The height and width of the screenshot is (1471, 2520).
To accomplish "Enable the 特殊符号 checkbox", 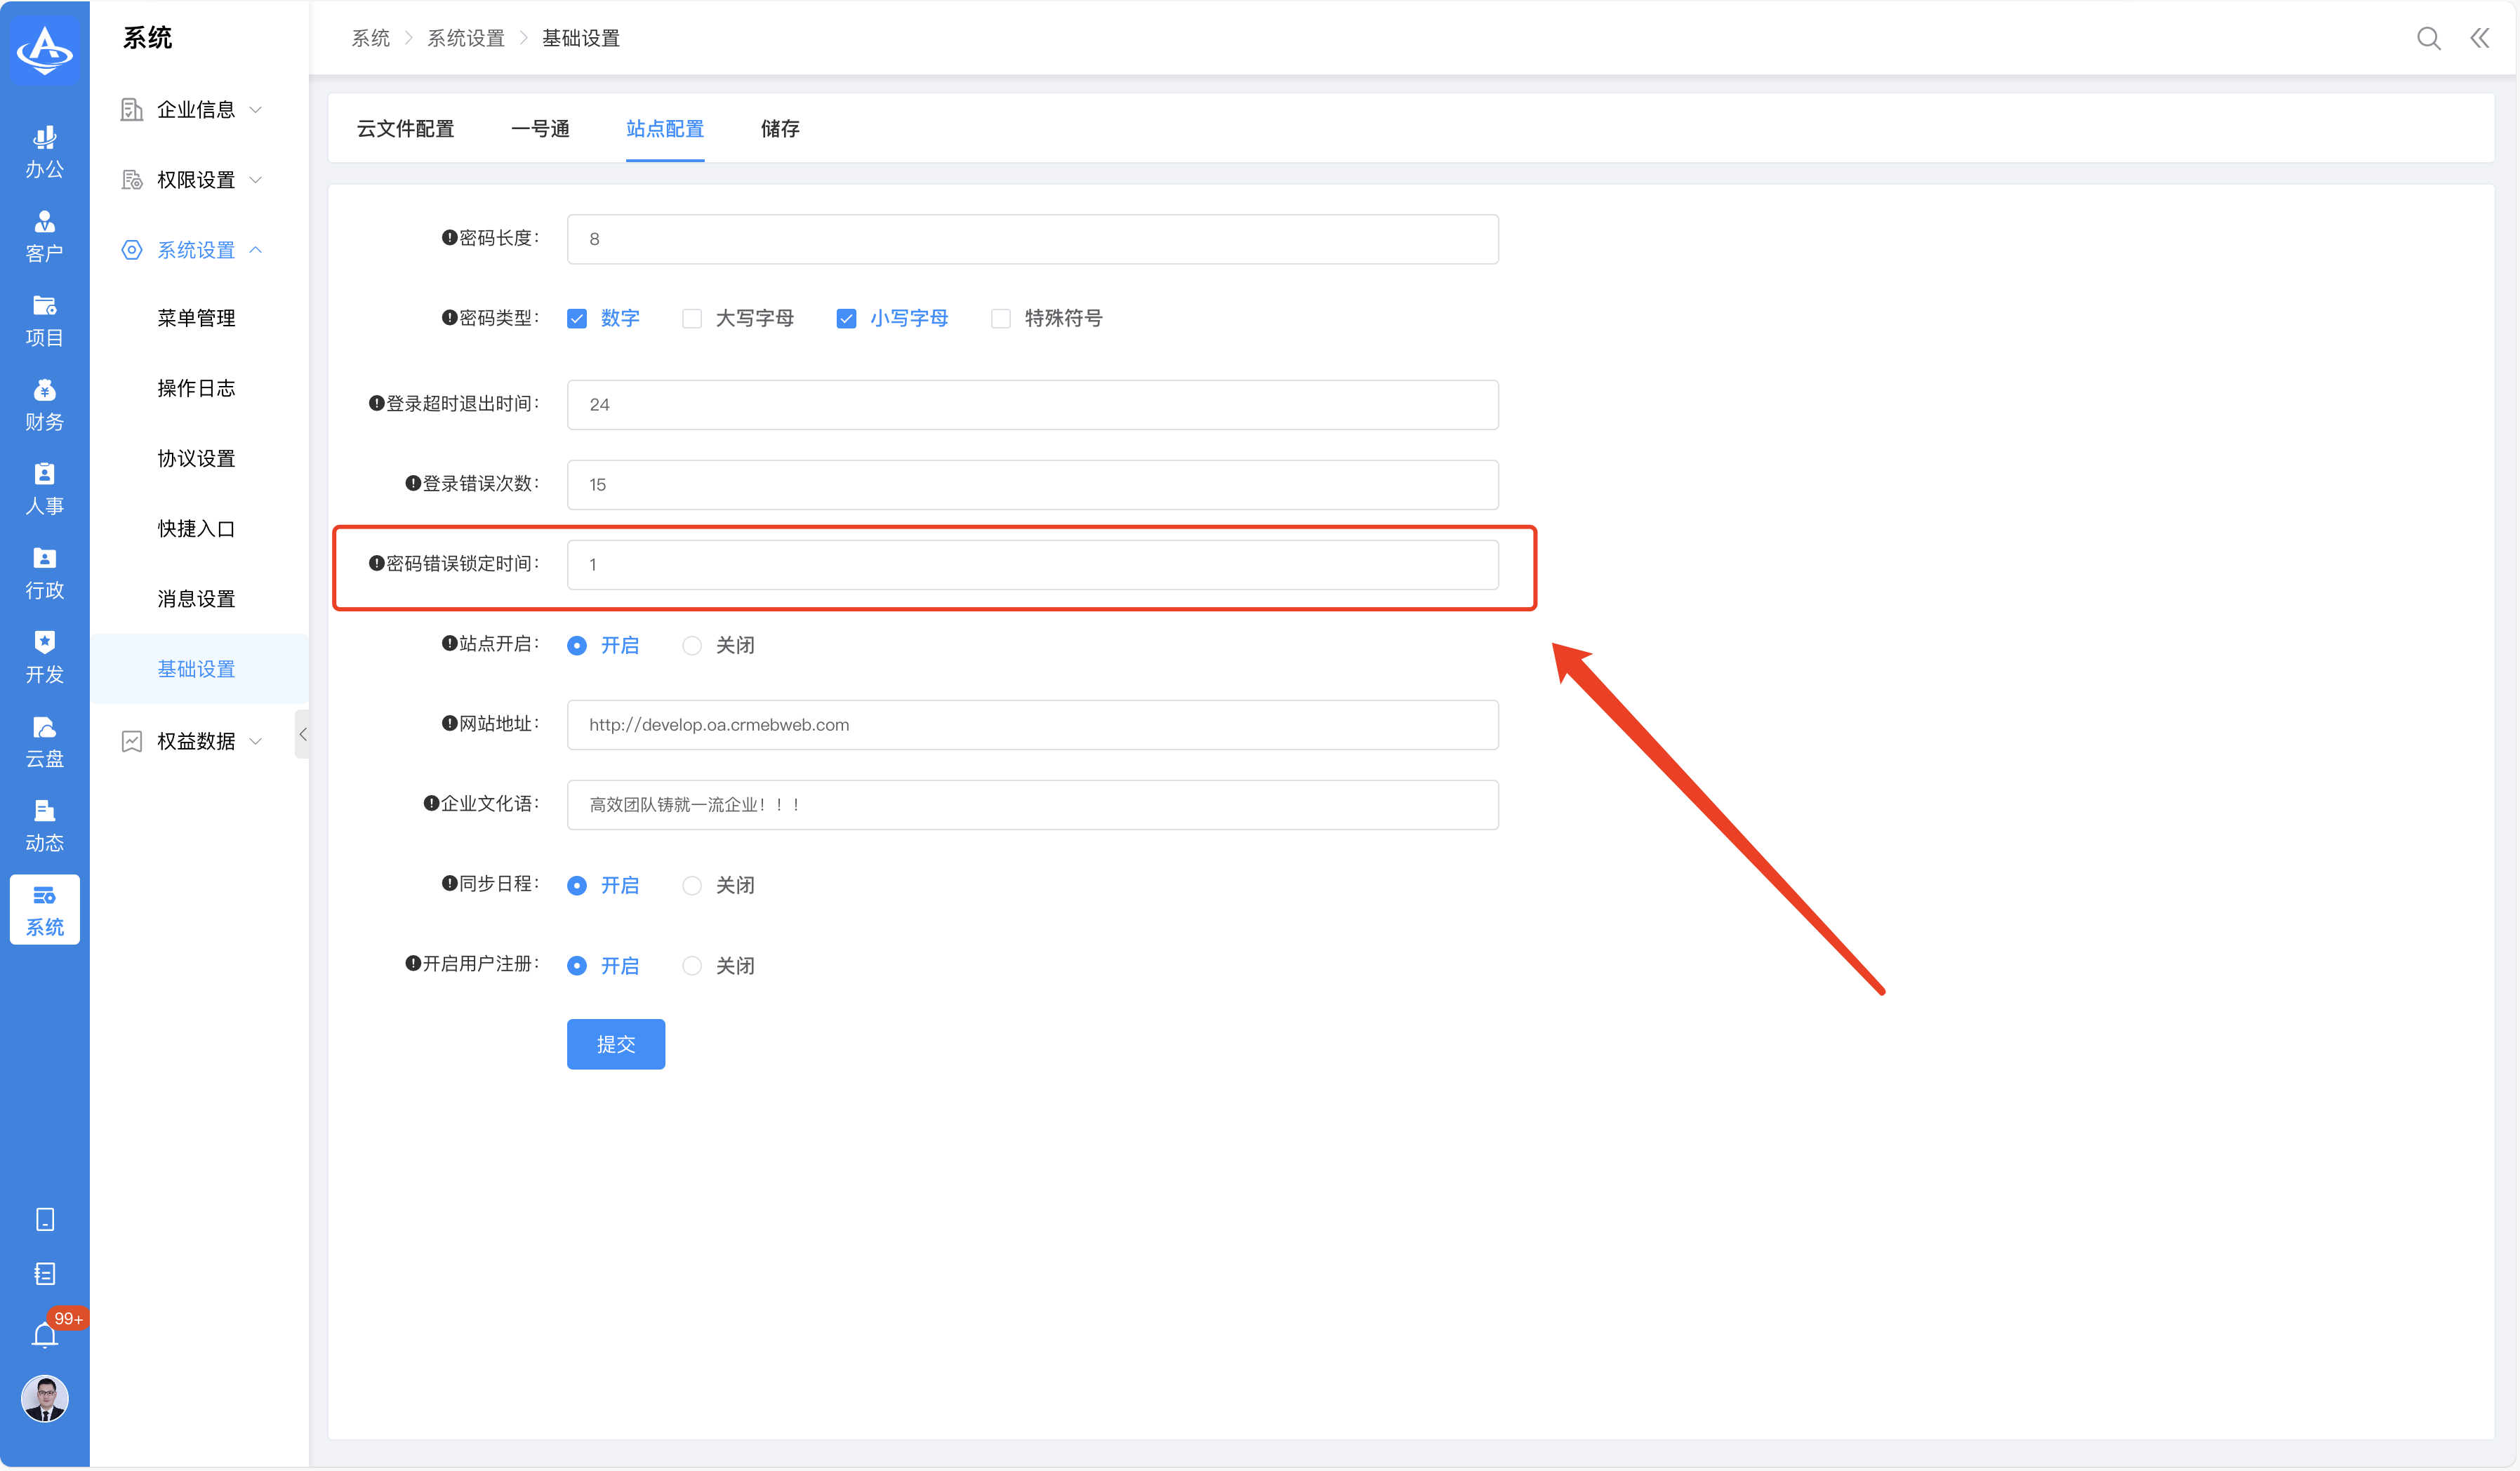I will click(1001, 319).
